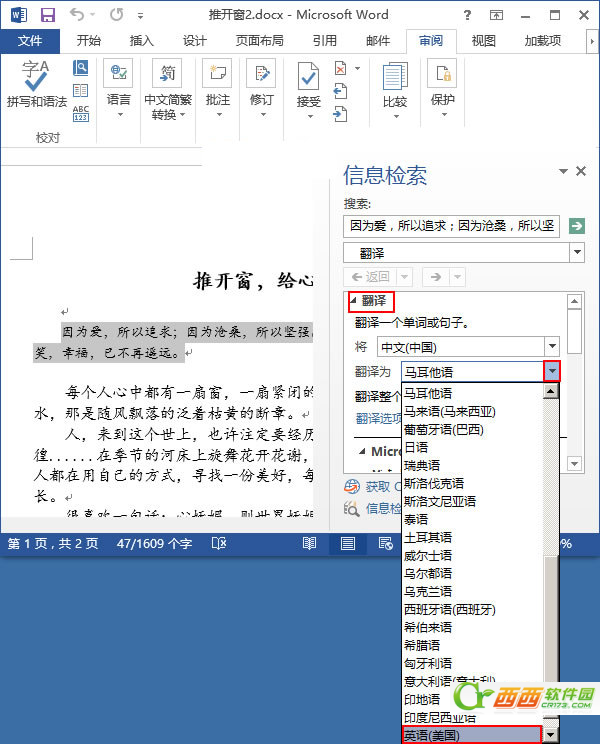Click the Research results scroll-down arrow

pyautogui.click(x=574, y=464)
